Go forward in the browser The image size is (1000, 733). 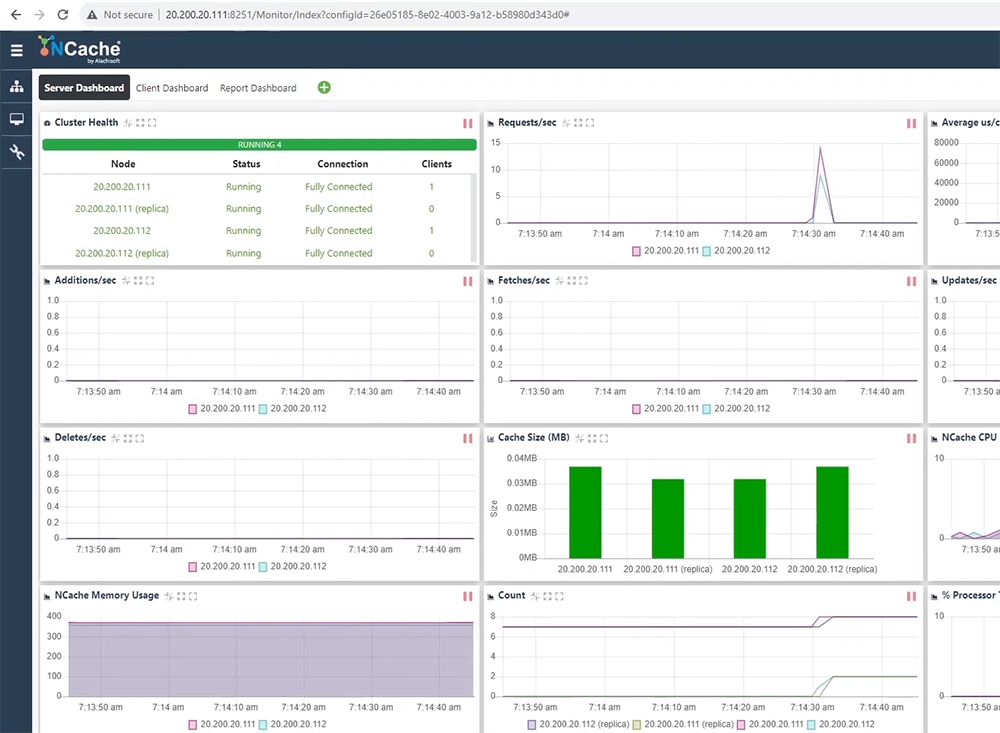(40, 14)
